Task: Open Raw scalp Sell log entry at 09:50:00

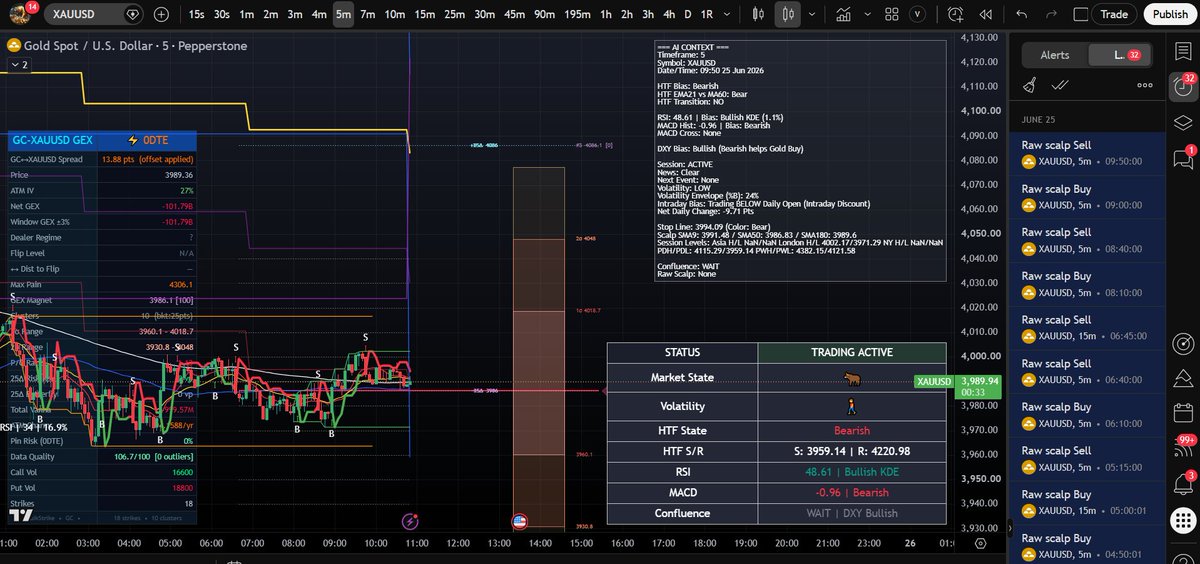Action: (x=1086, y=152)
